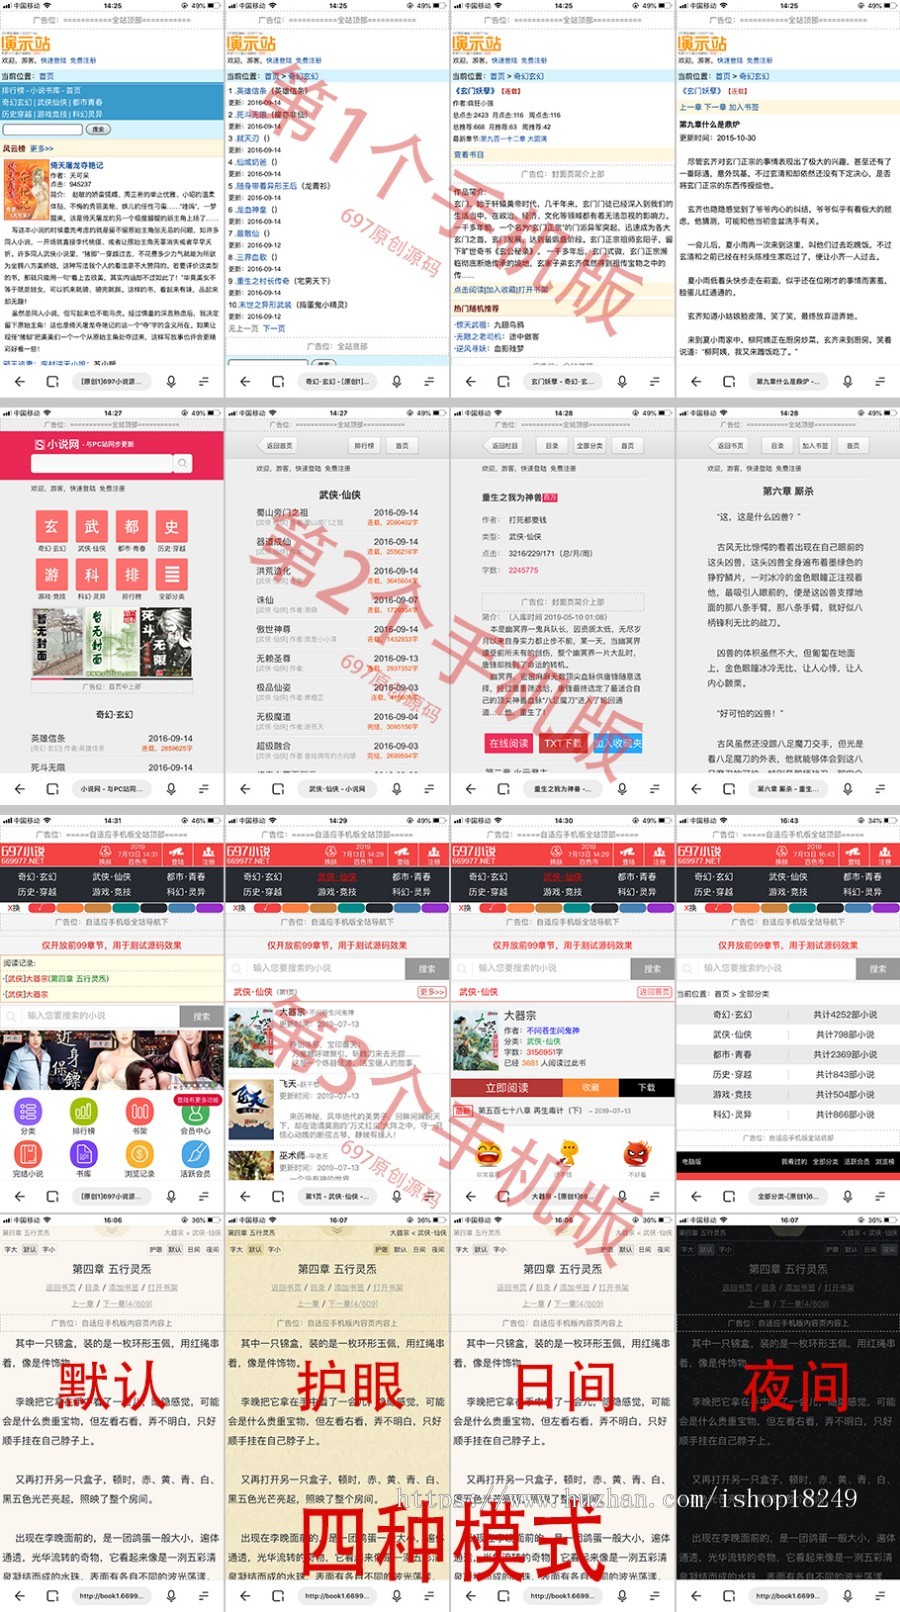Screen dimensions: 900x1612
Task: Click the red TXT下载 button
Action: (563, 743)
